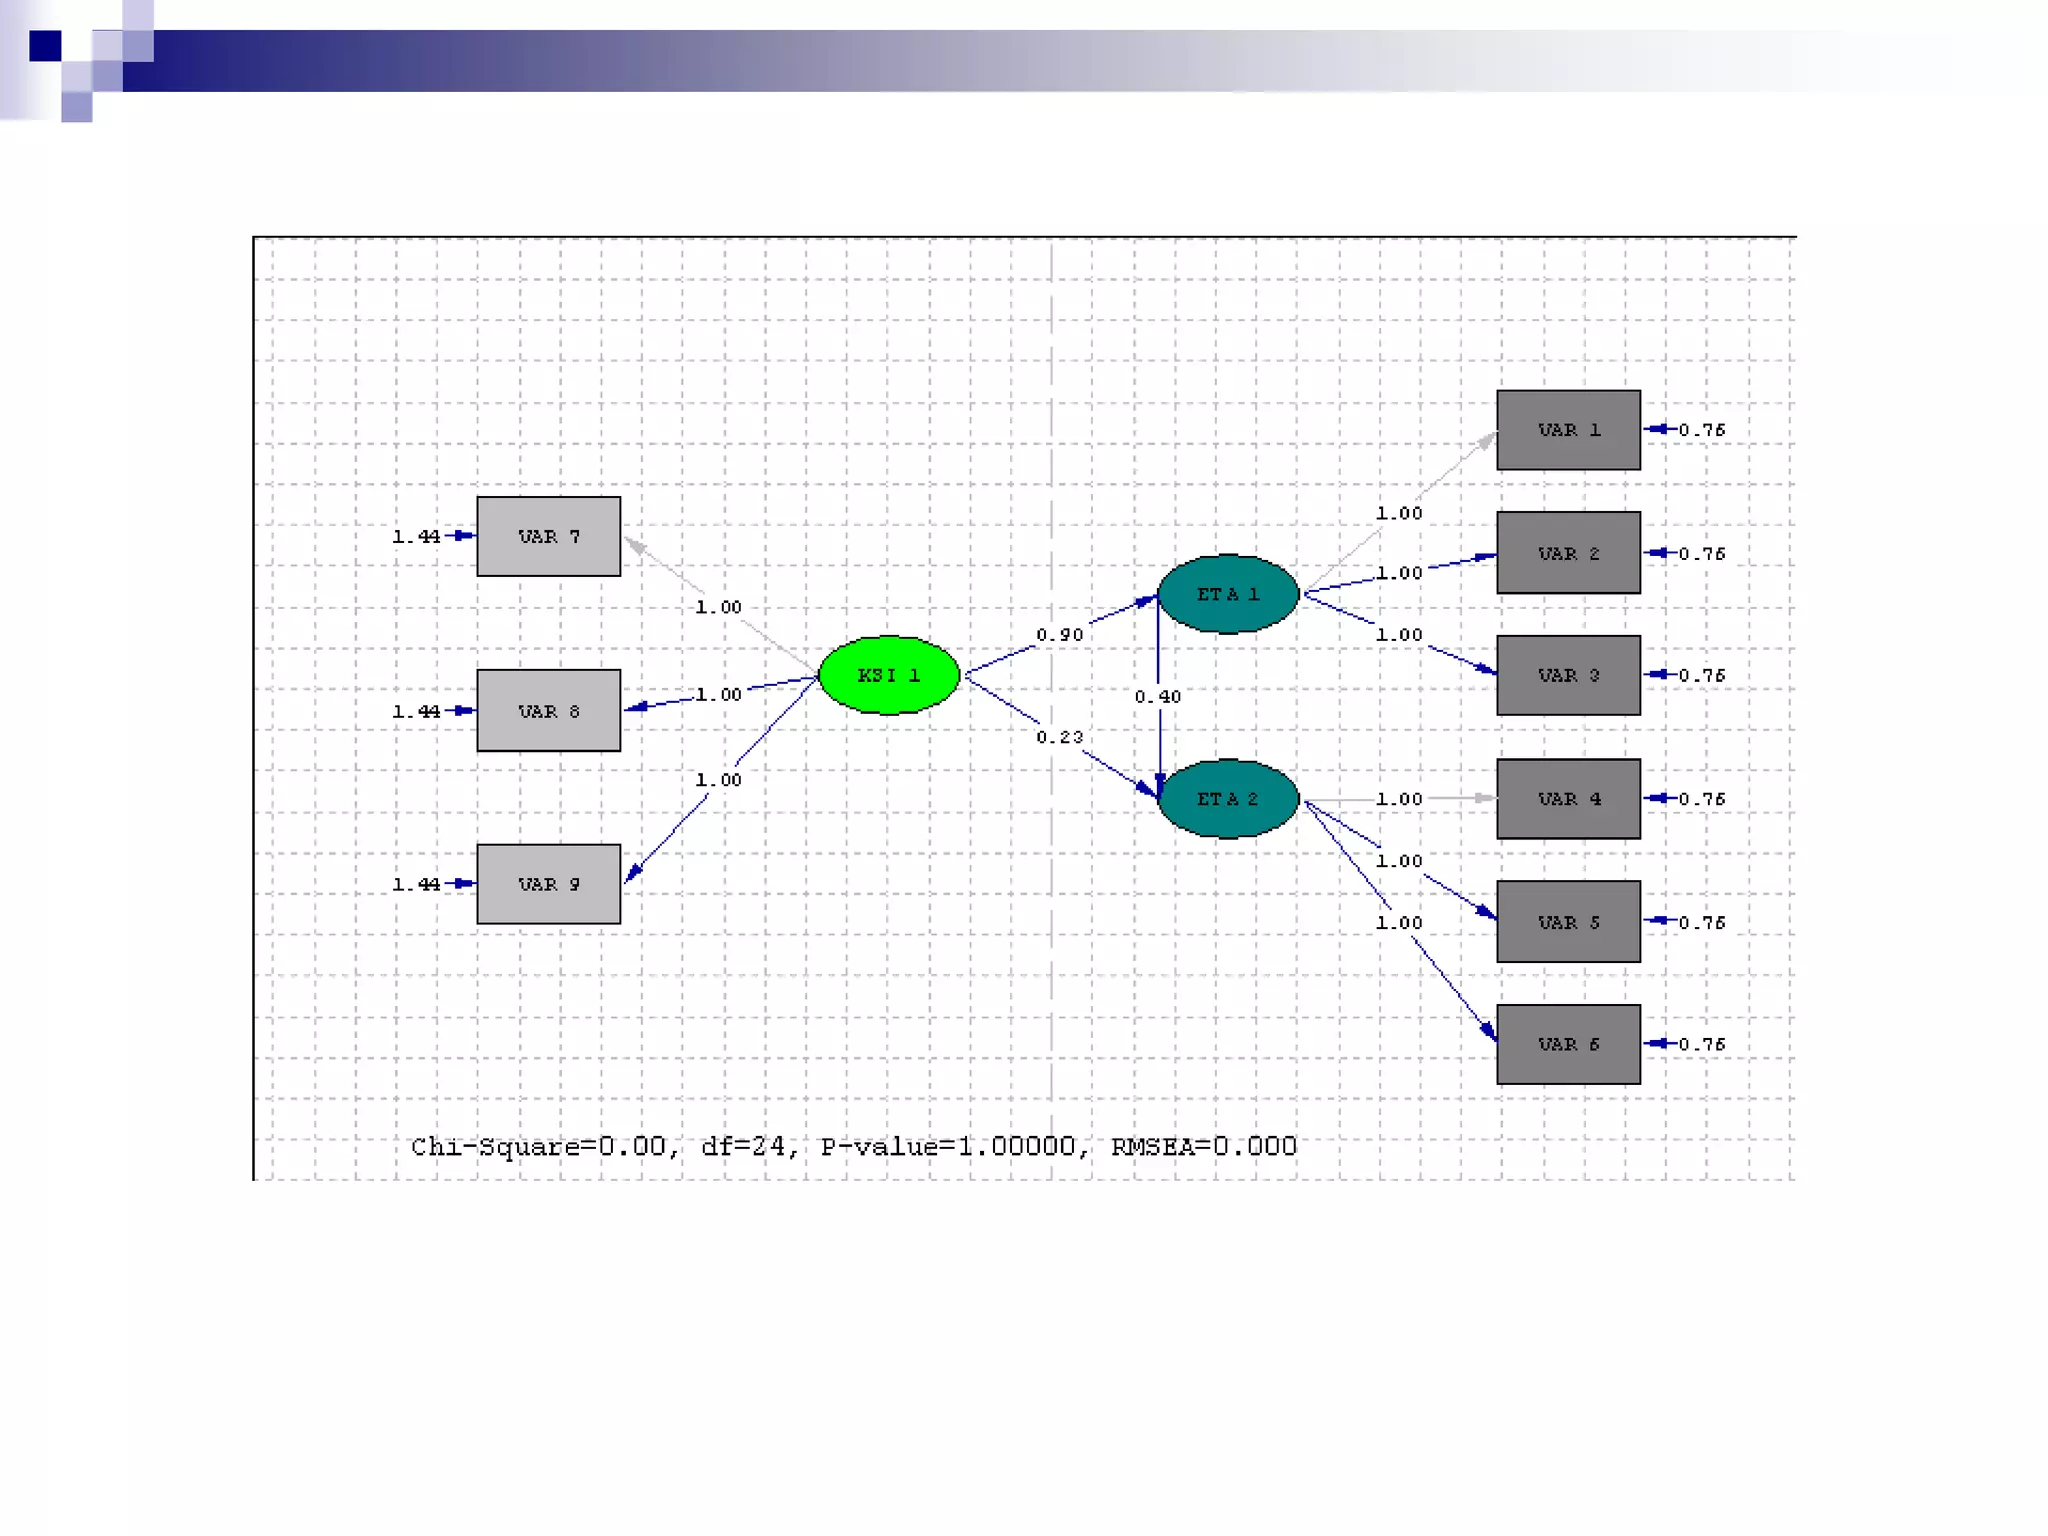This screenshot has width=2048, height=1536.
Task: Select the ETA 2 latent variable ellipse
Action: [x=1228, y=799]
